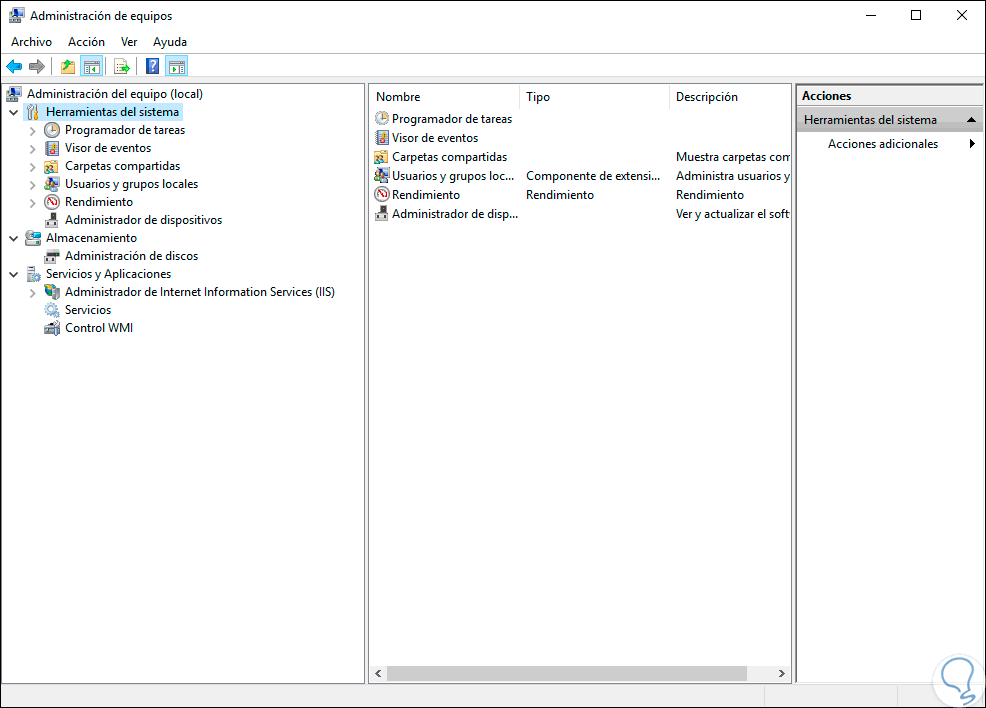This screenshot has height=708, width=986.
Task: Click the Control WMI icon in tree
Action: coord(52,328)
